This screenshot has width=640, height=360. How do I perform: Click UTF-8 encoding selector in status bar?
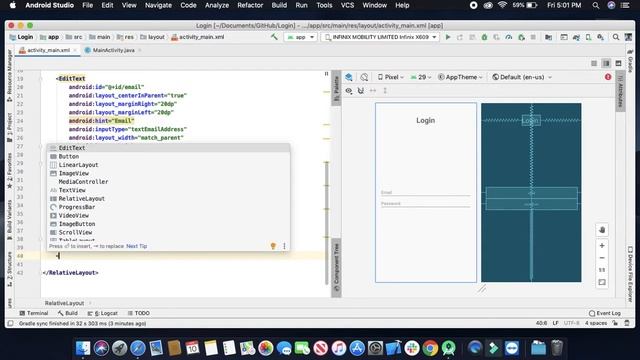coord(571,323)
